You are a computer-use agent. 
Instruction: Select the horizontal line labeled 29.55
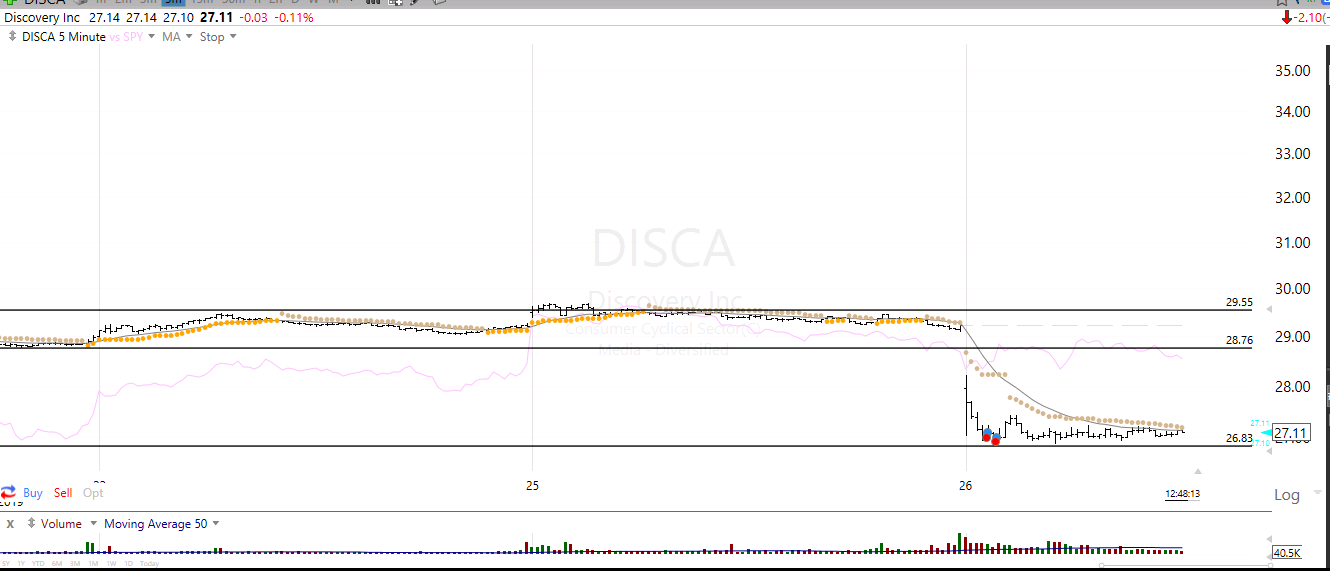(626, 310)
